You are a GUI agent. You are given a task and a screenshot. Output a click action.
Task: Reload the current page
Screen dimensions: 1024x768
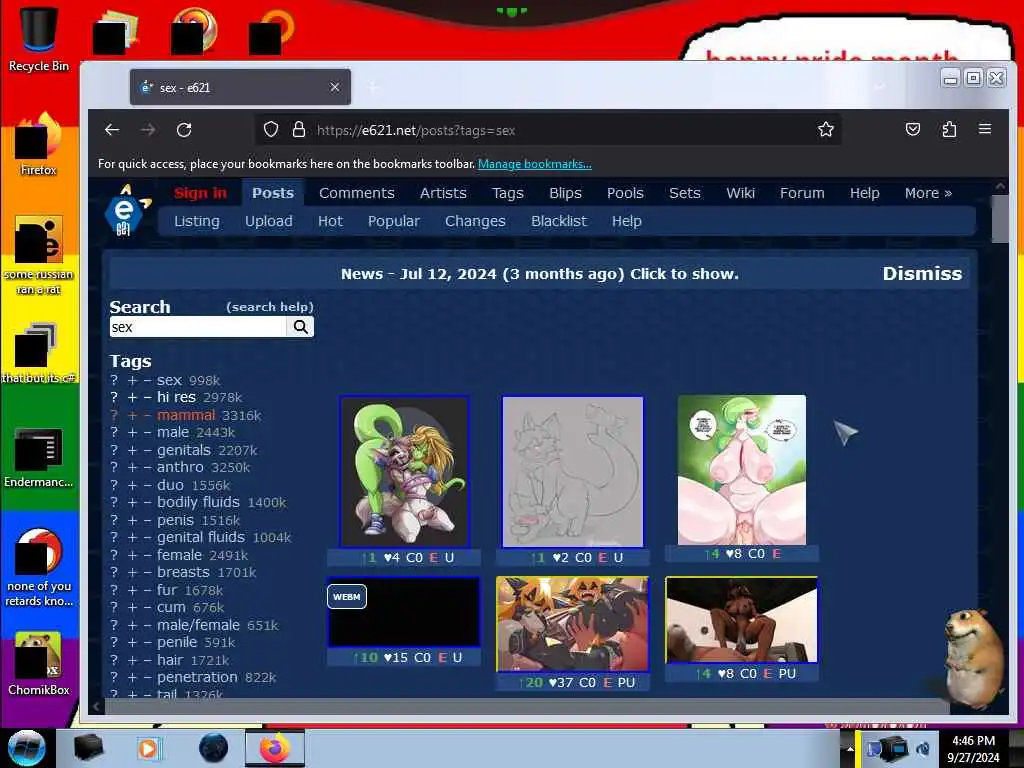(x=184, y=130)
